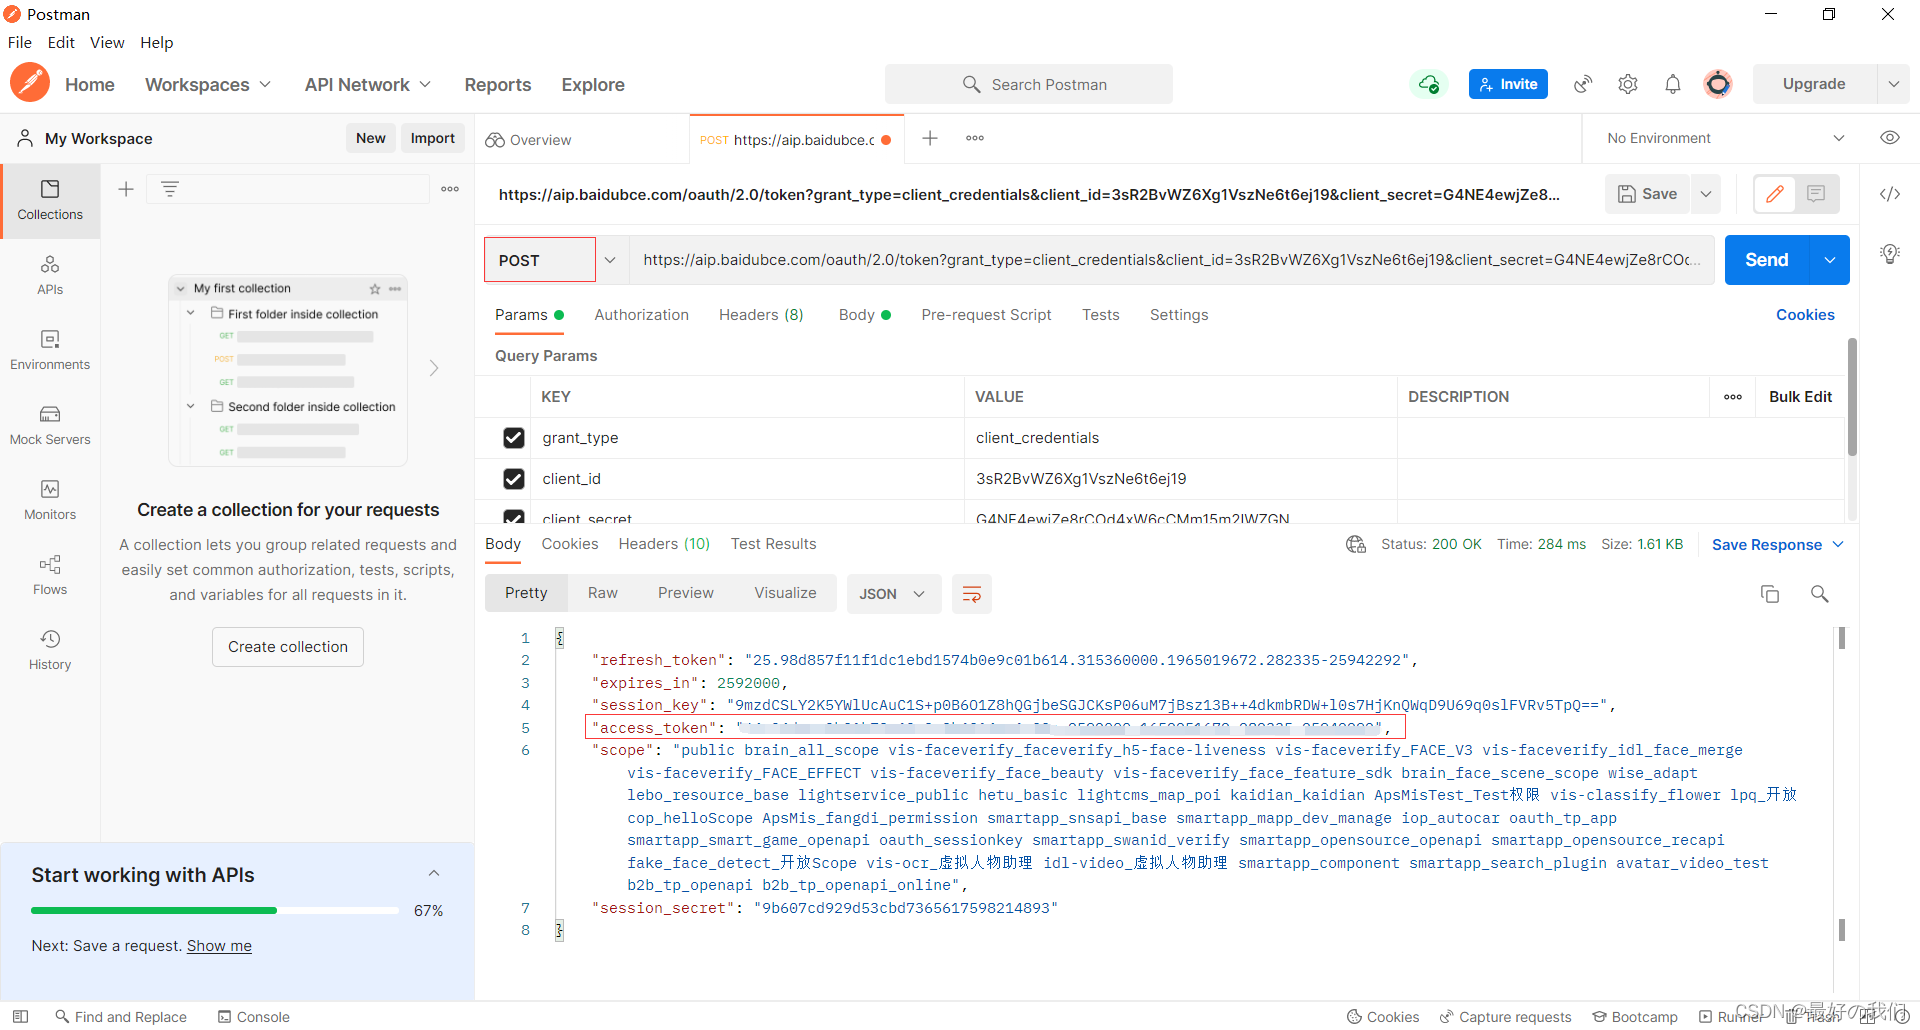Open the History sidebar panel

point(50,651)
